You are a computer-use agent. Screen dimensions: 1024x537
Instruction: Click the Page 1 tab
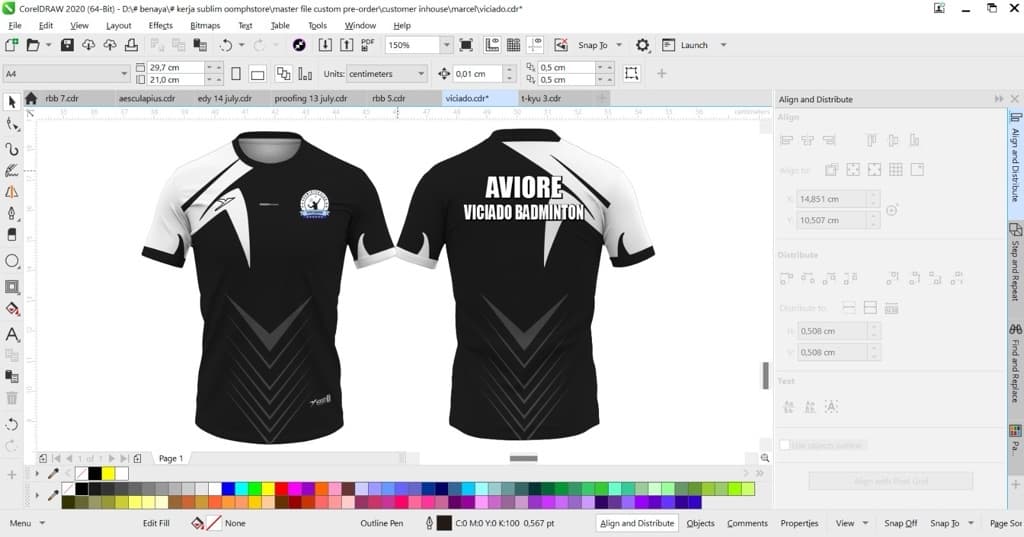(x=171, y=458)
